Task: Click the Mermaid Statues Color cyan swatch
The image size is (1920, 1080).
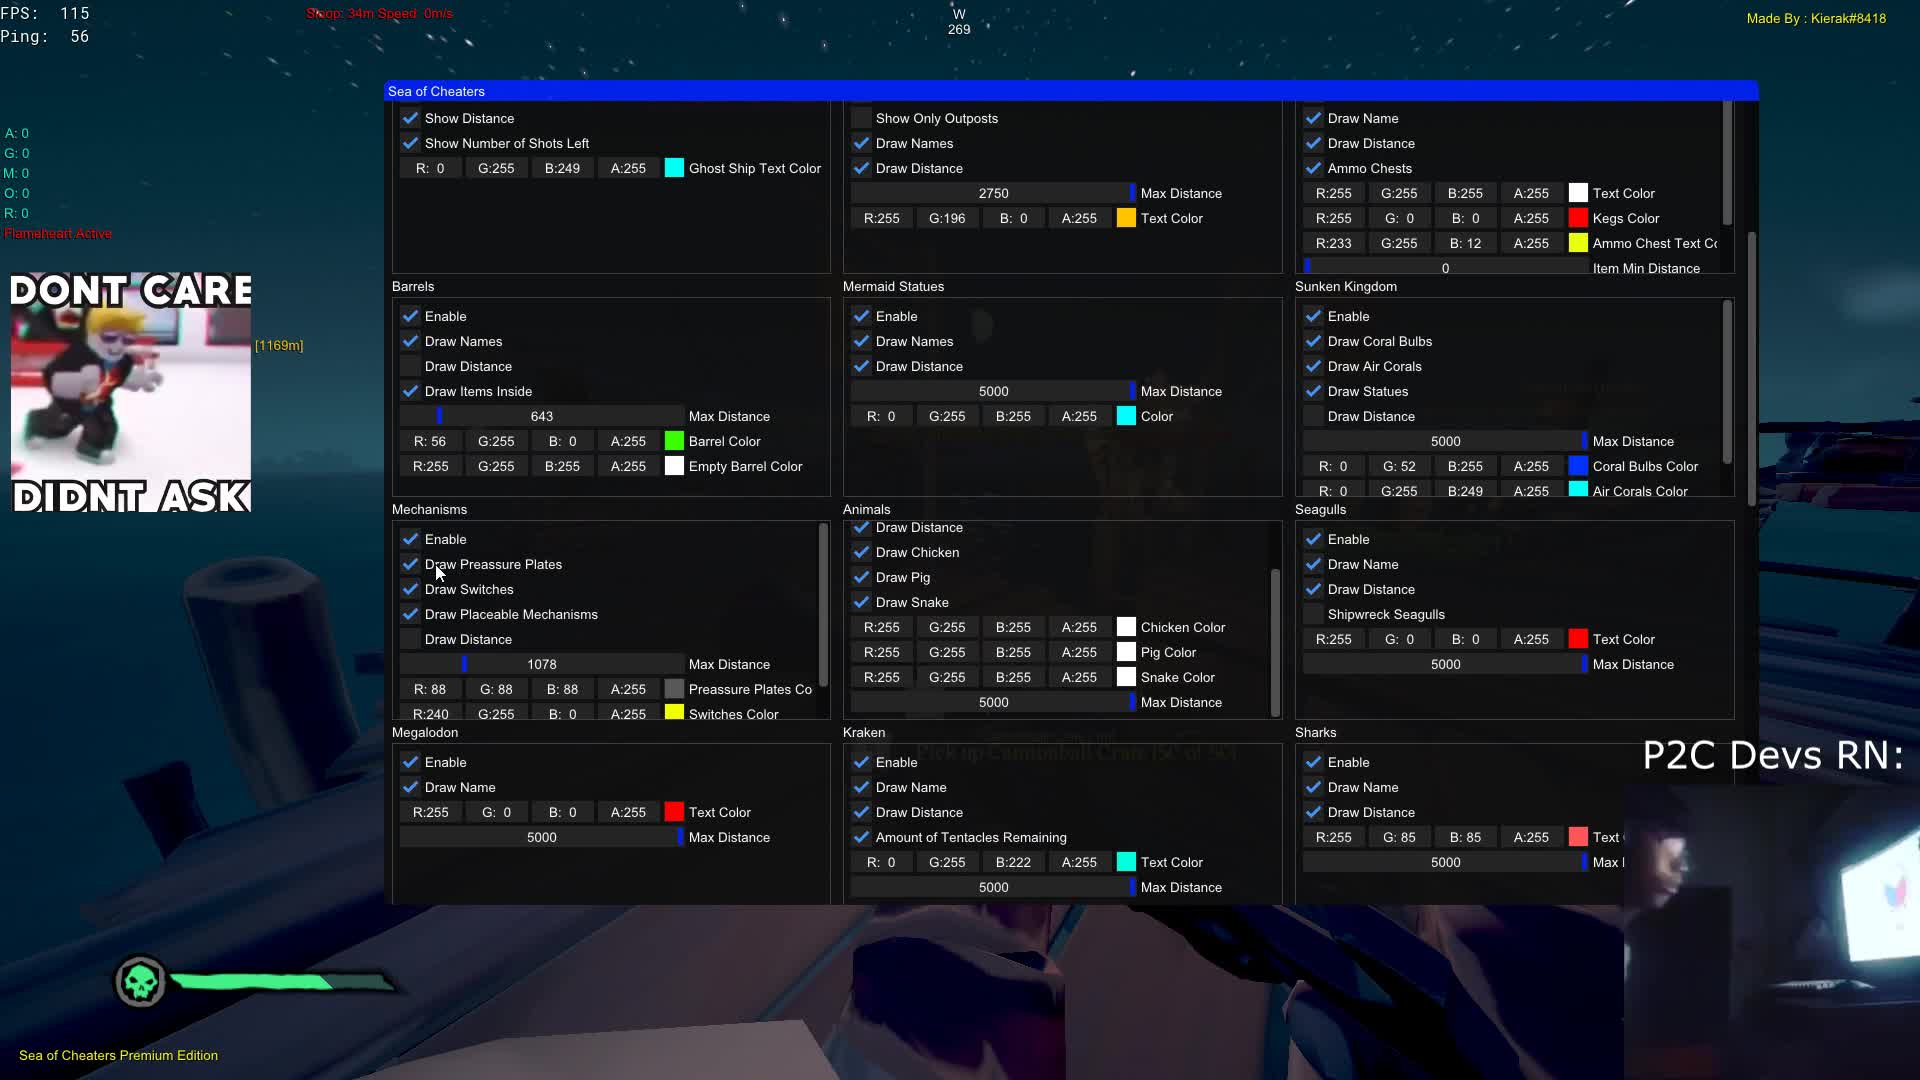Action: click(x=1126, y=416)
